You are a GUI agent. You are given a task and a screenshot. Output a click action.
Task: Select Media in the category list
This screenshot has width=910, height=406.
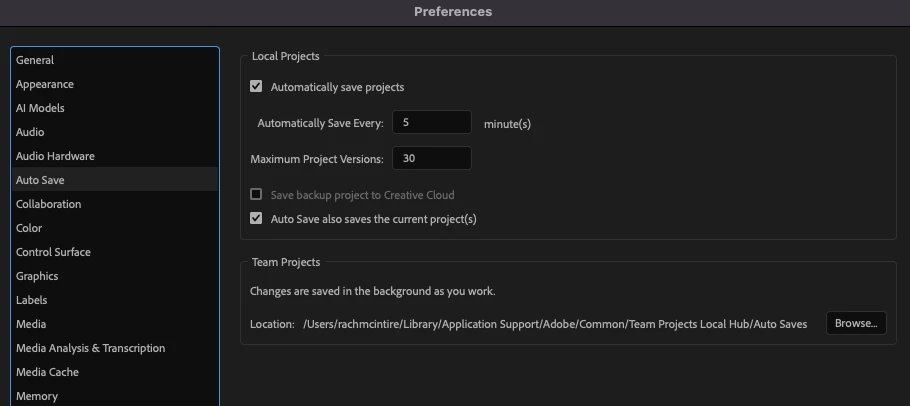[x=31, y=324]
